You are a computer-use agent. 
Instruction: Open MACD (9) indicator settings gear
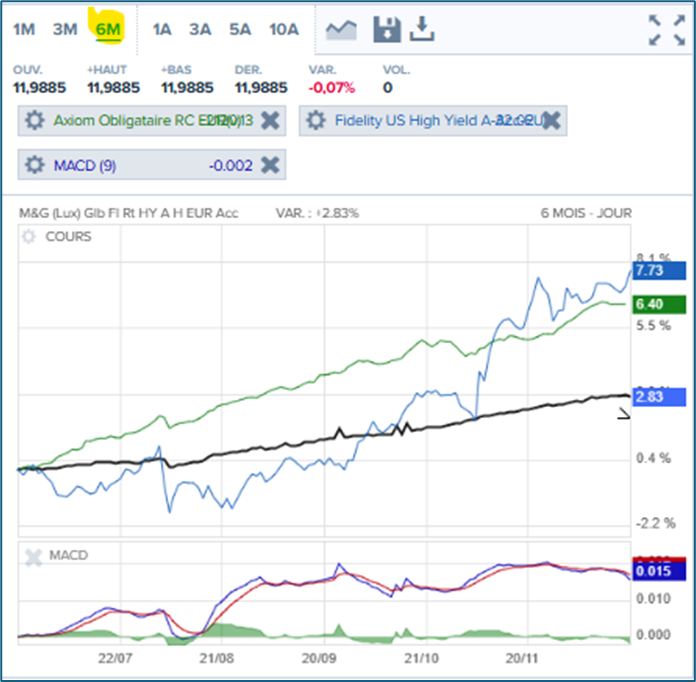(x=35, y=165)
